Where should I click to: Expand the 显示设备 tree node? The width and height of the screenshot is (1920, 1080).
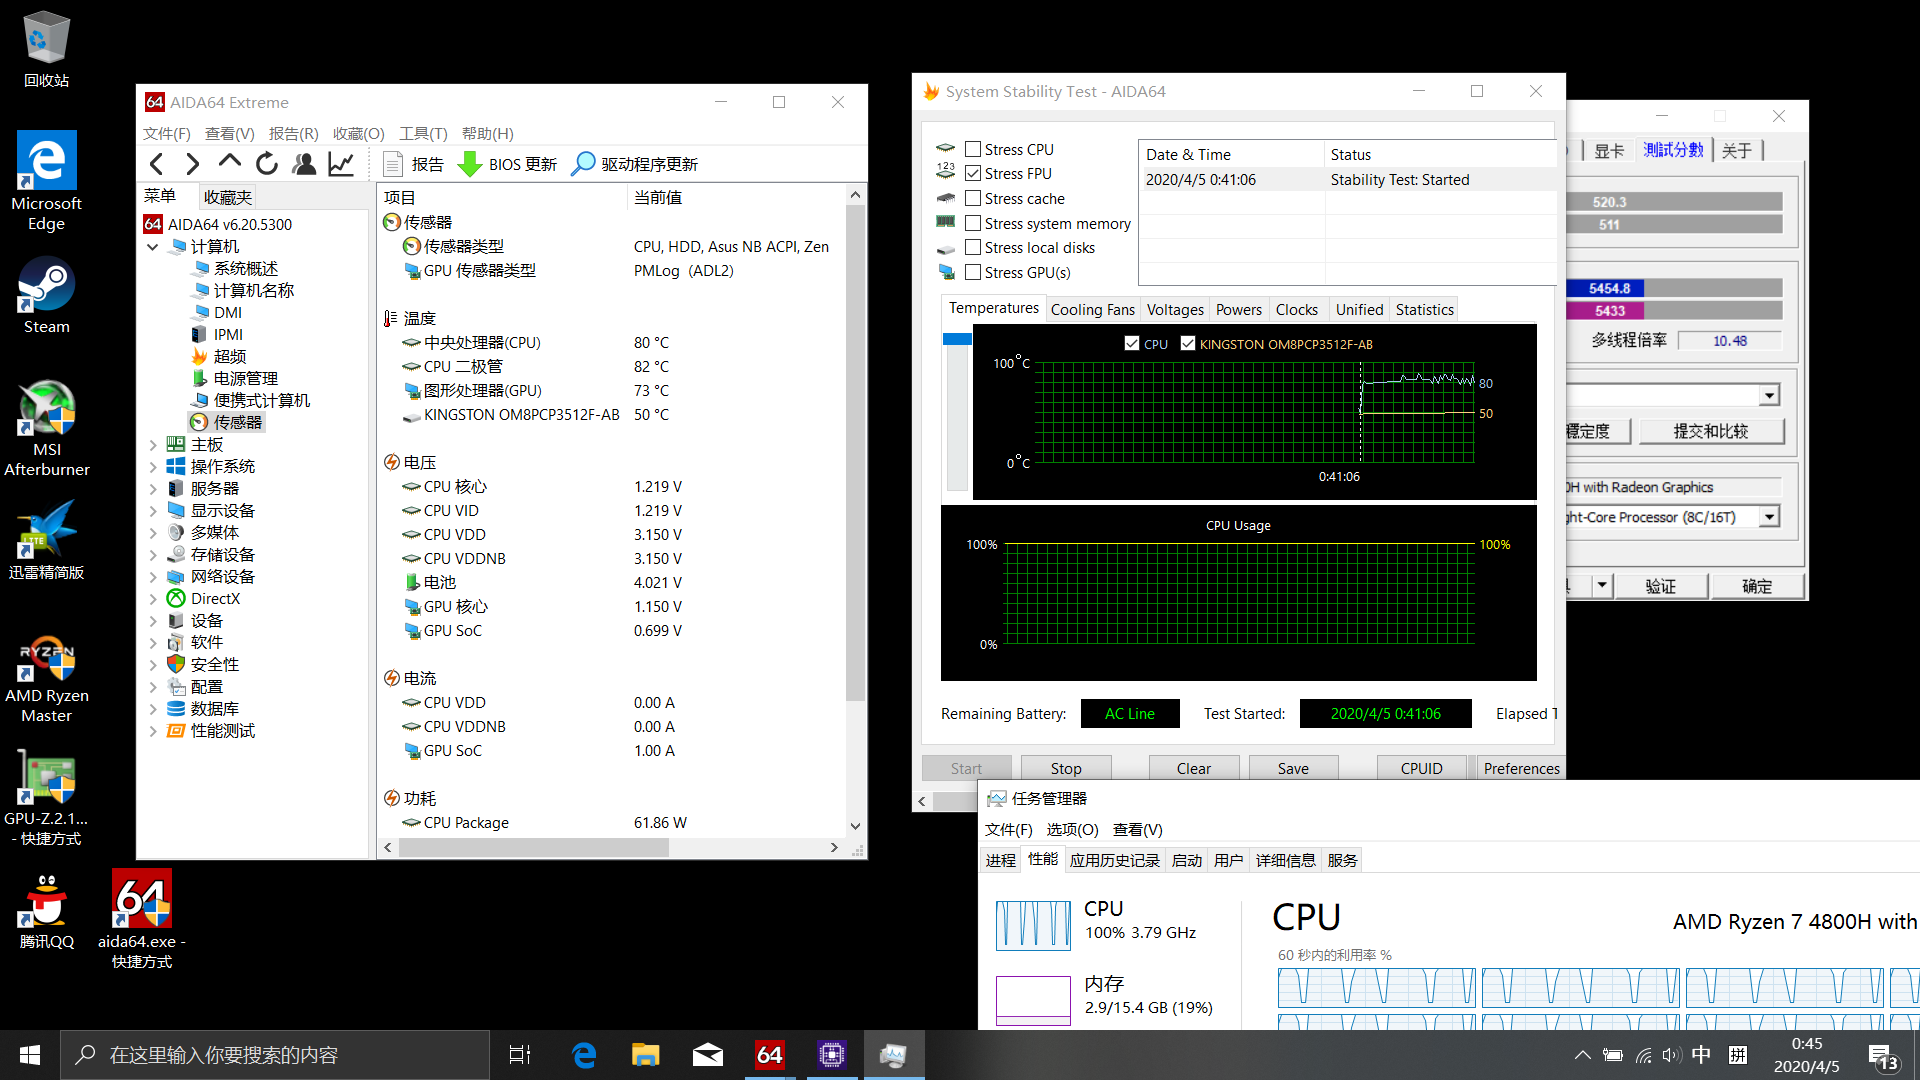click(153, 510)
